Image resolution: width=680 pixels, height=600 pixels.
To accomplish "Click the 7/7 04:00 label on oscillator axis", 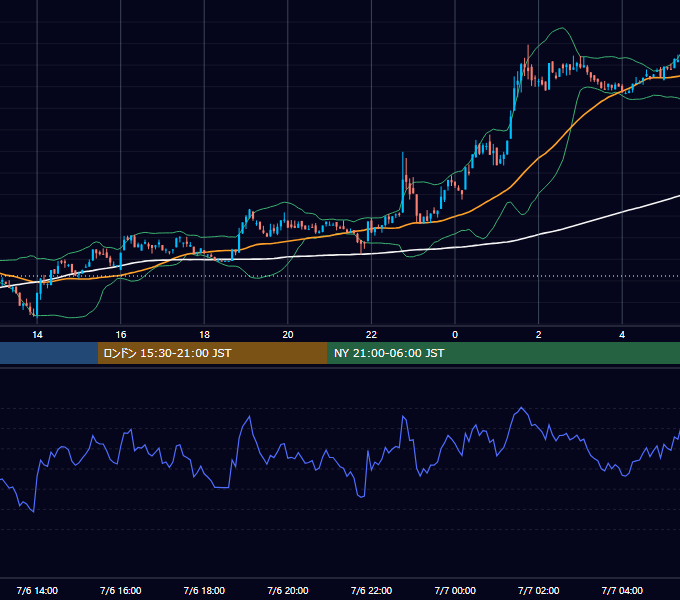I will pyautogui.click(x=622, y=590).
